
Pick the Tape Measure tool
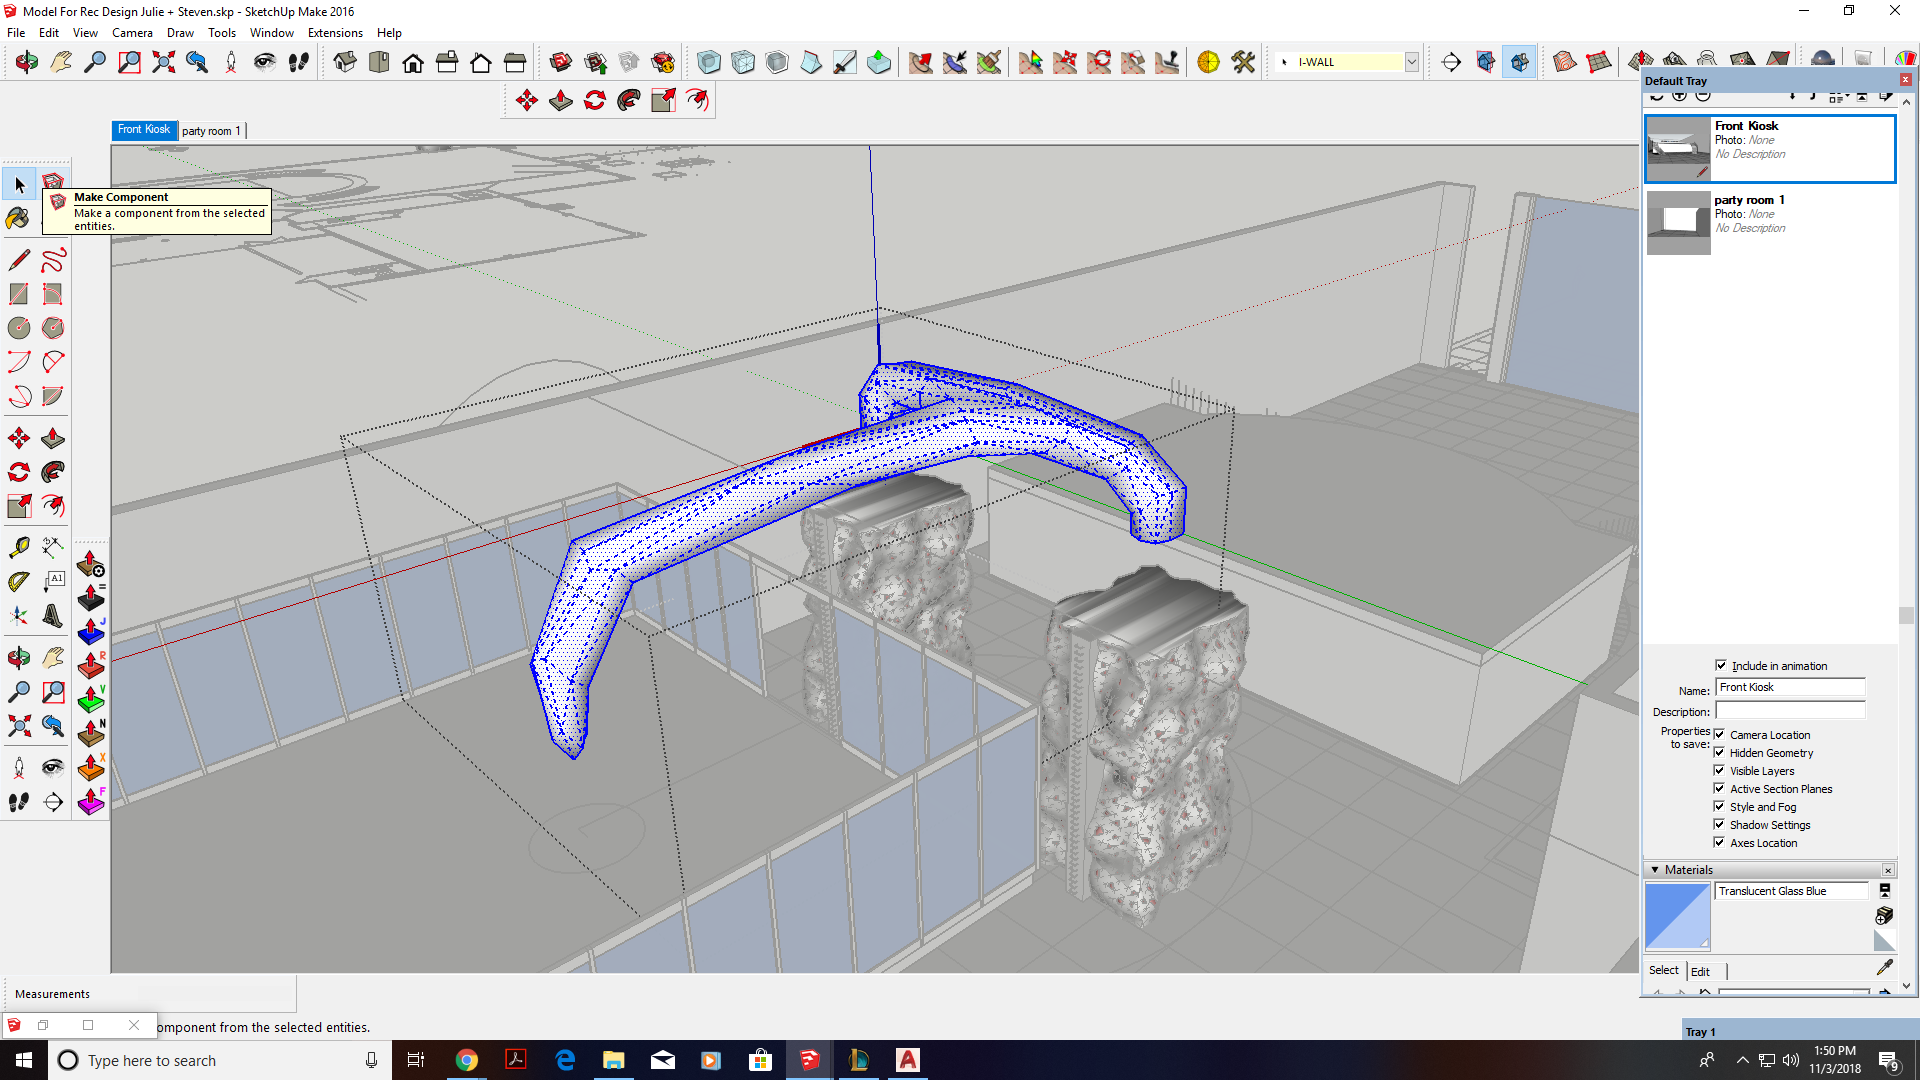pyautogui.click(x=18, y=547)
